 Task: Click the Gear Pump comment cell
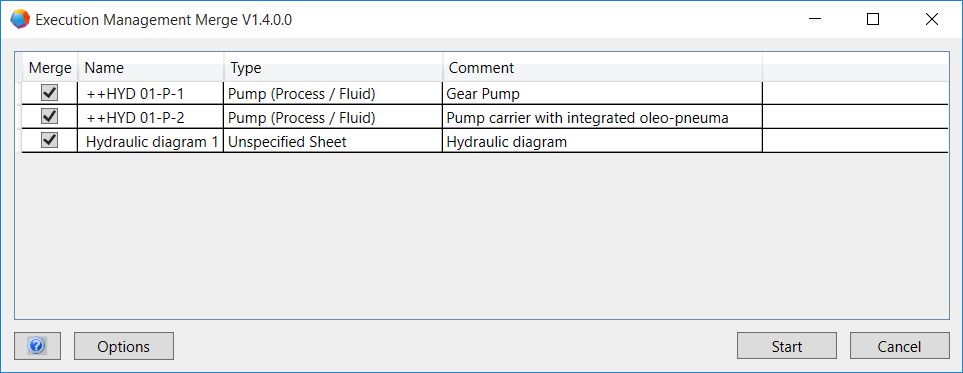click(602, 93)
